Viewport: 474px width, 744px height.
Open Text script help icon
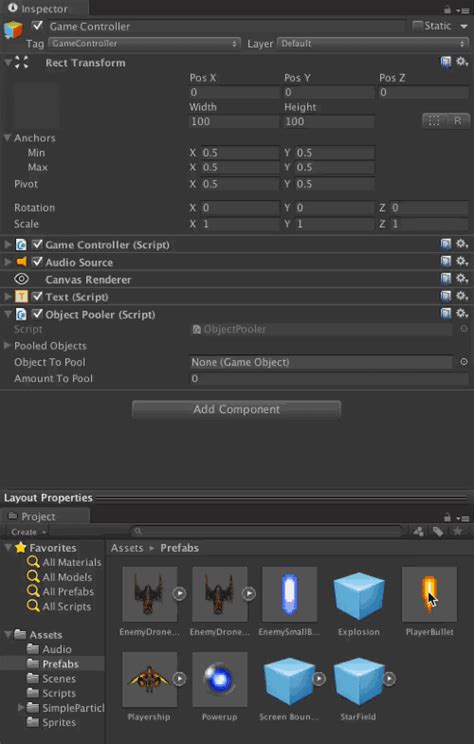[x=446, y=297]
